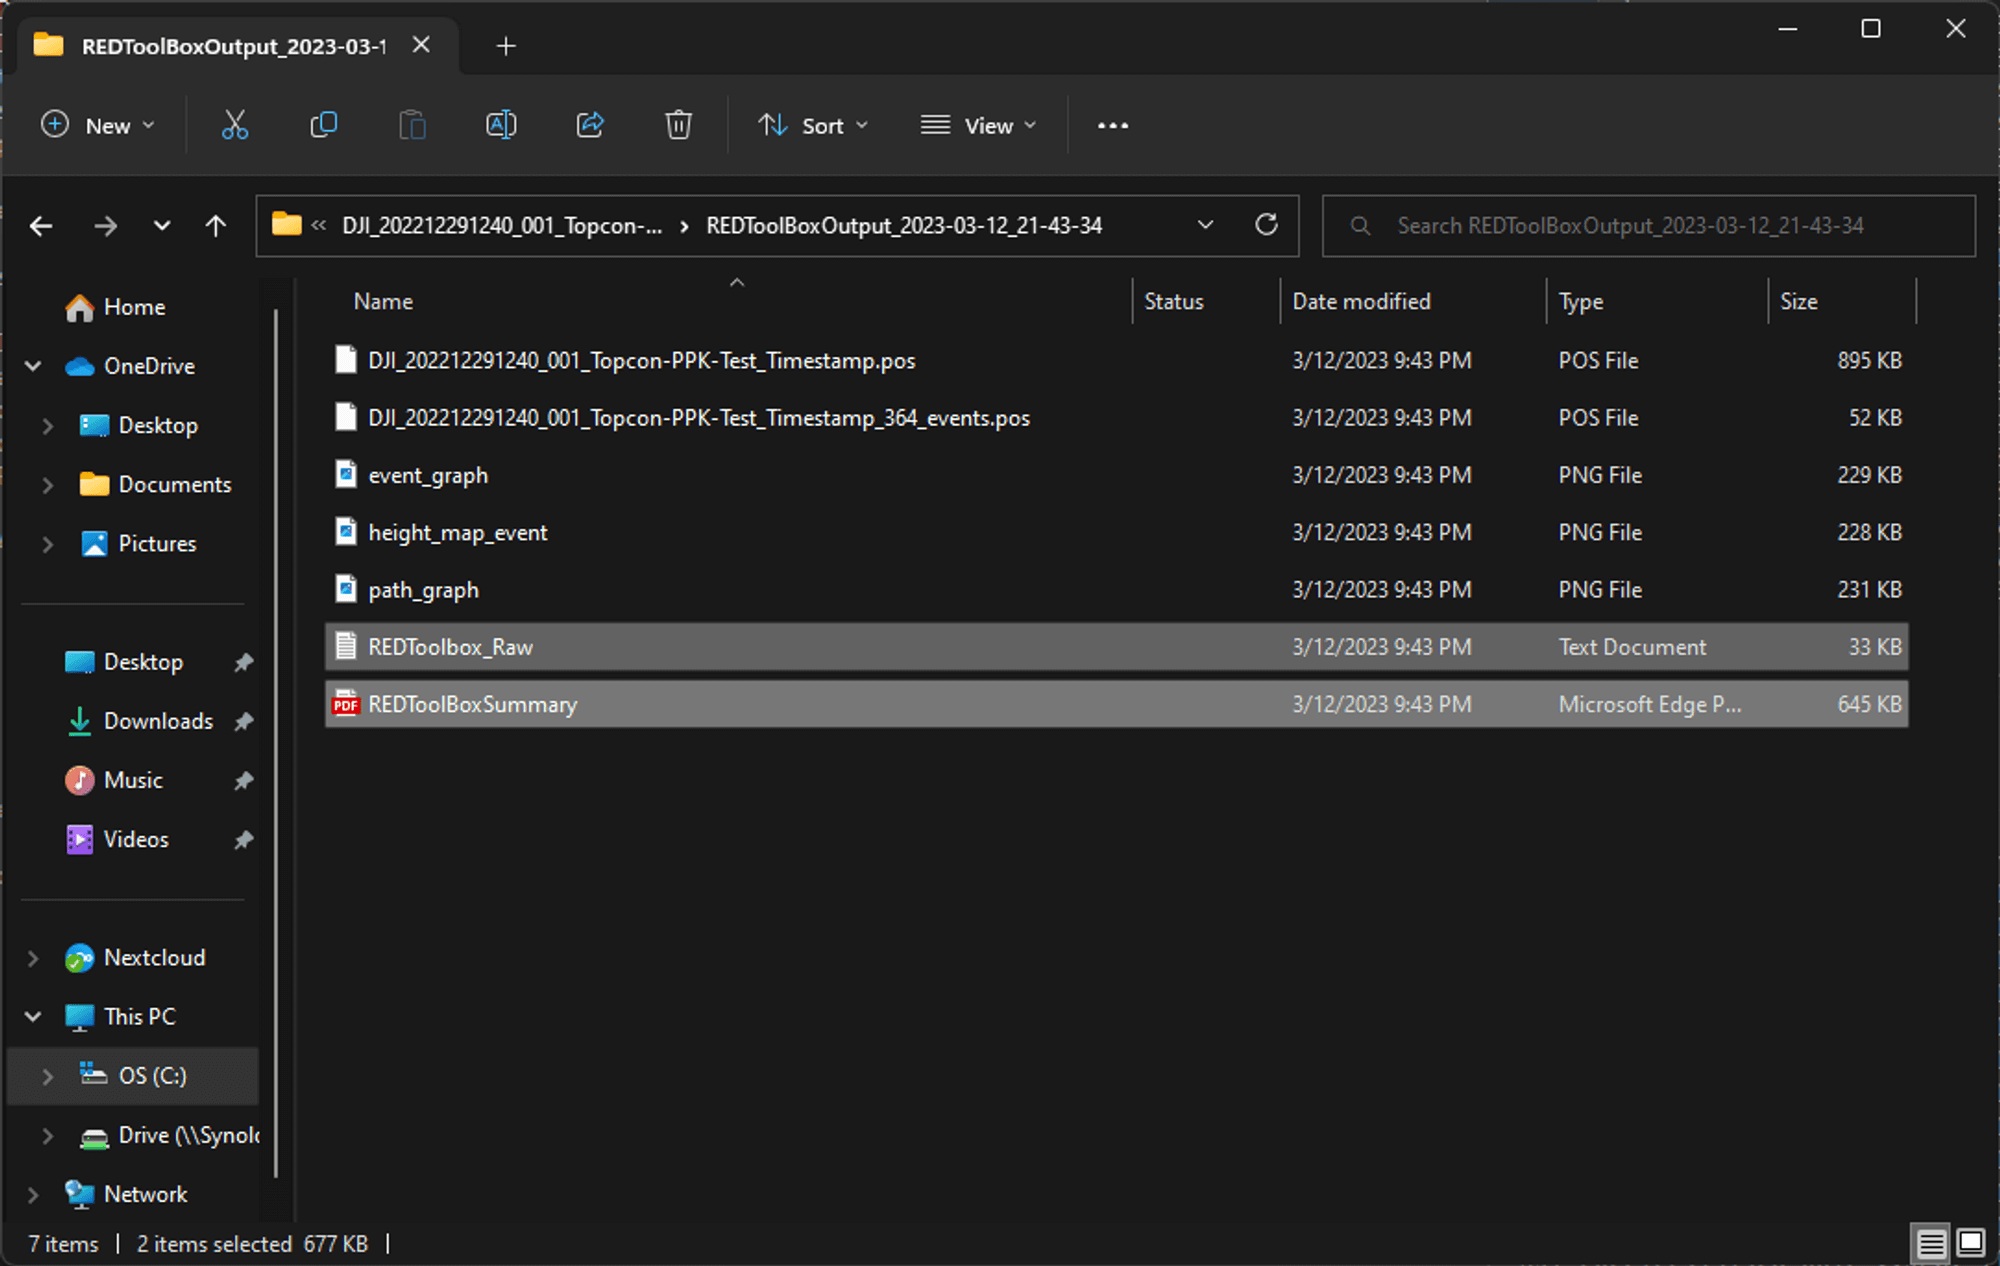Open the Sort dropdown
Viewport: 2000px width, 1266px height.
click(812, 125)
